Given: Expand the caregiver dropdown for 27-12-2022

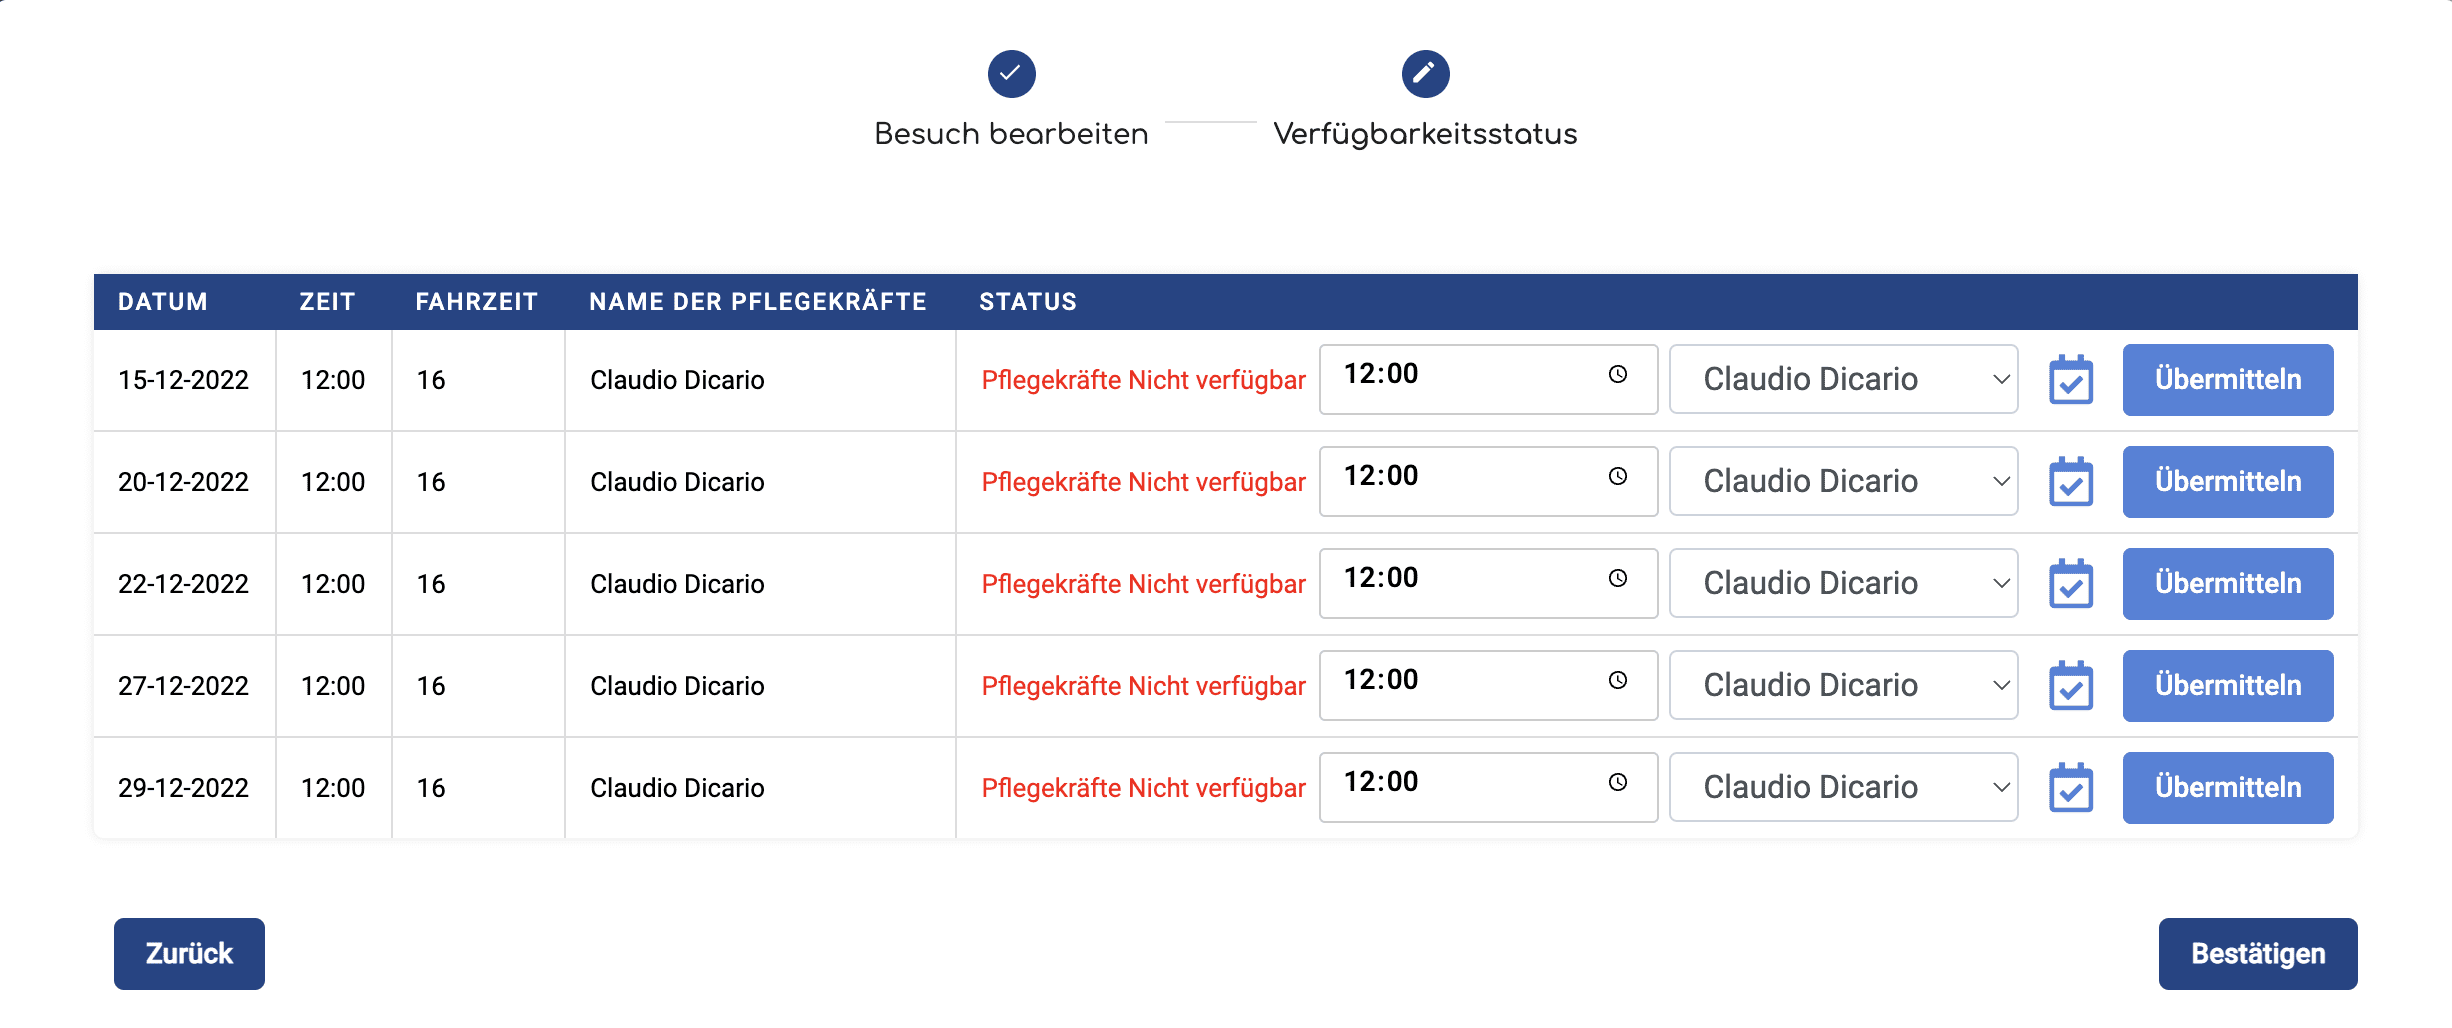Looking at the screenshot, I should point(1844,685).
